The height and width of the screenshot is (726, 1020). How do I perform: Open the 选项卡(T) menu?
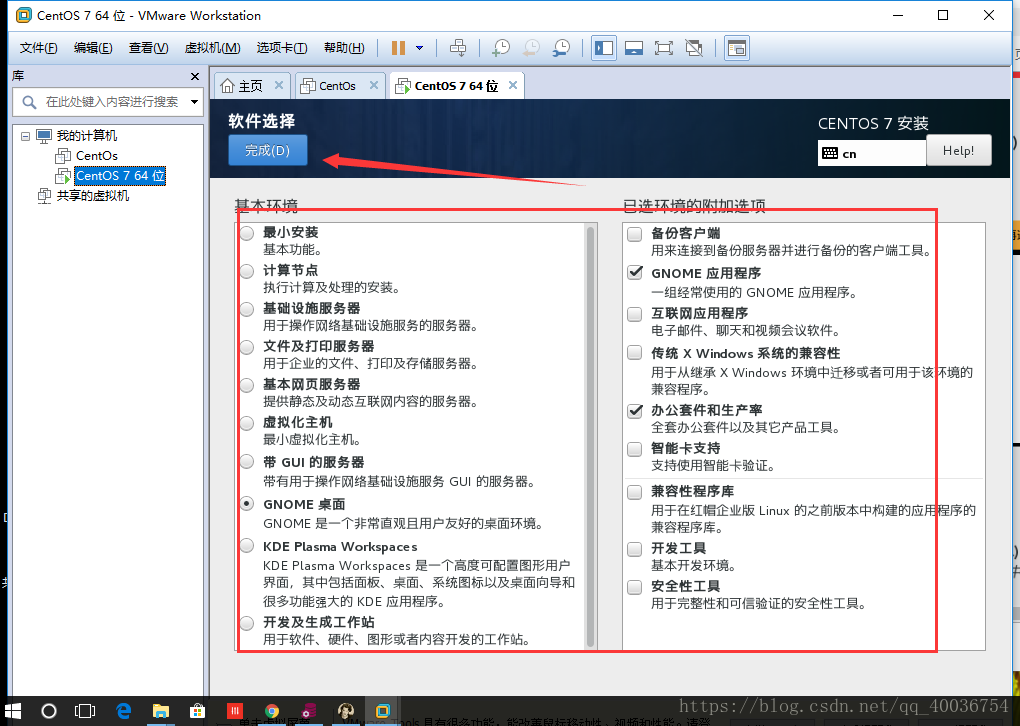coord(282,47)
